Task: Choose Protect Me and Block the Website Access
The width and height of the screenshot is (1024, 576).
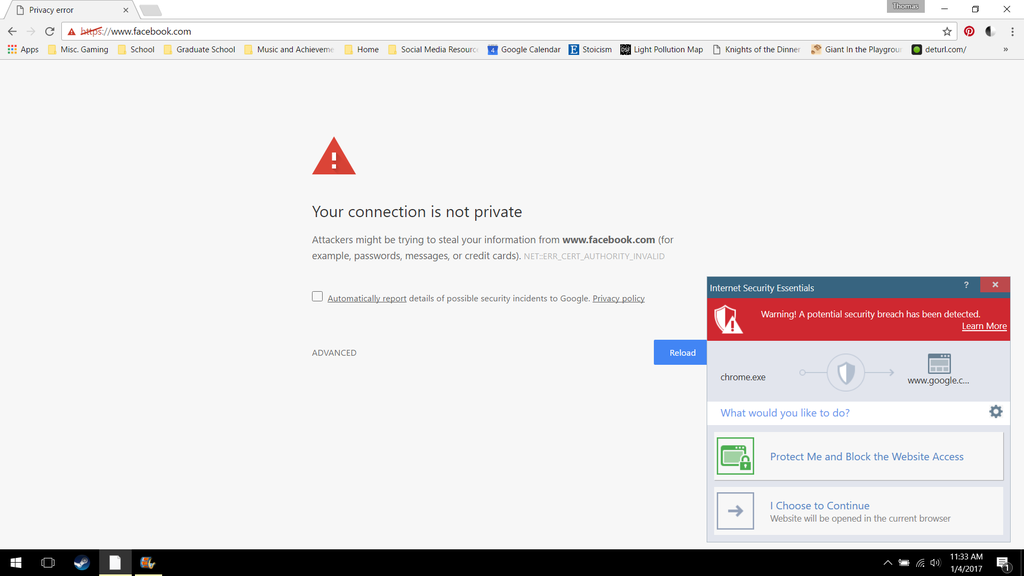Action: click(858, 456)
